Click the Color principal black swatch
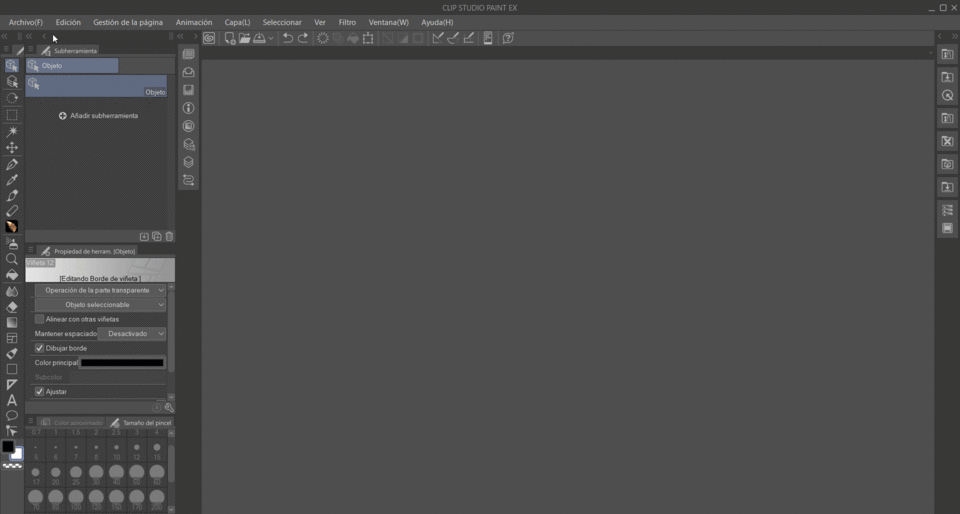The width and height of the screenshot is (960, 514). (122, 363)
